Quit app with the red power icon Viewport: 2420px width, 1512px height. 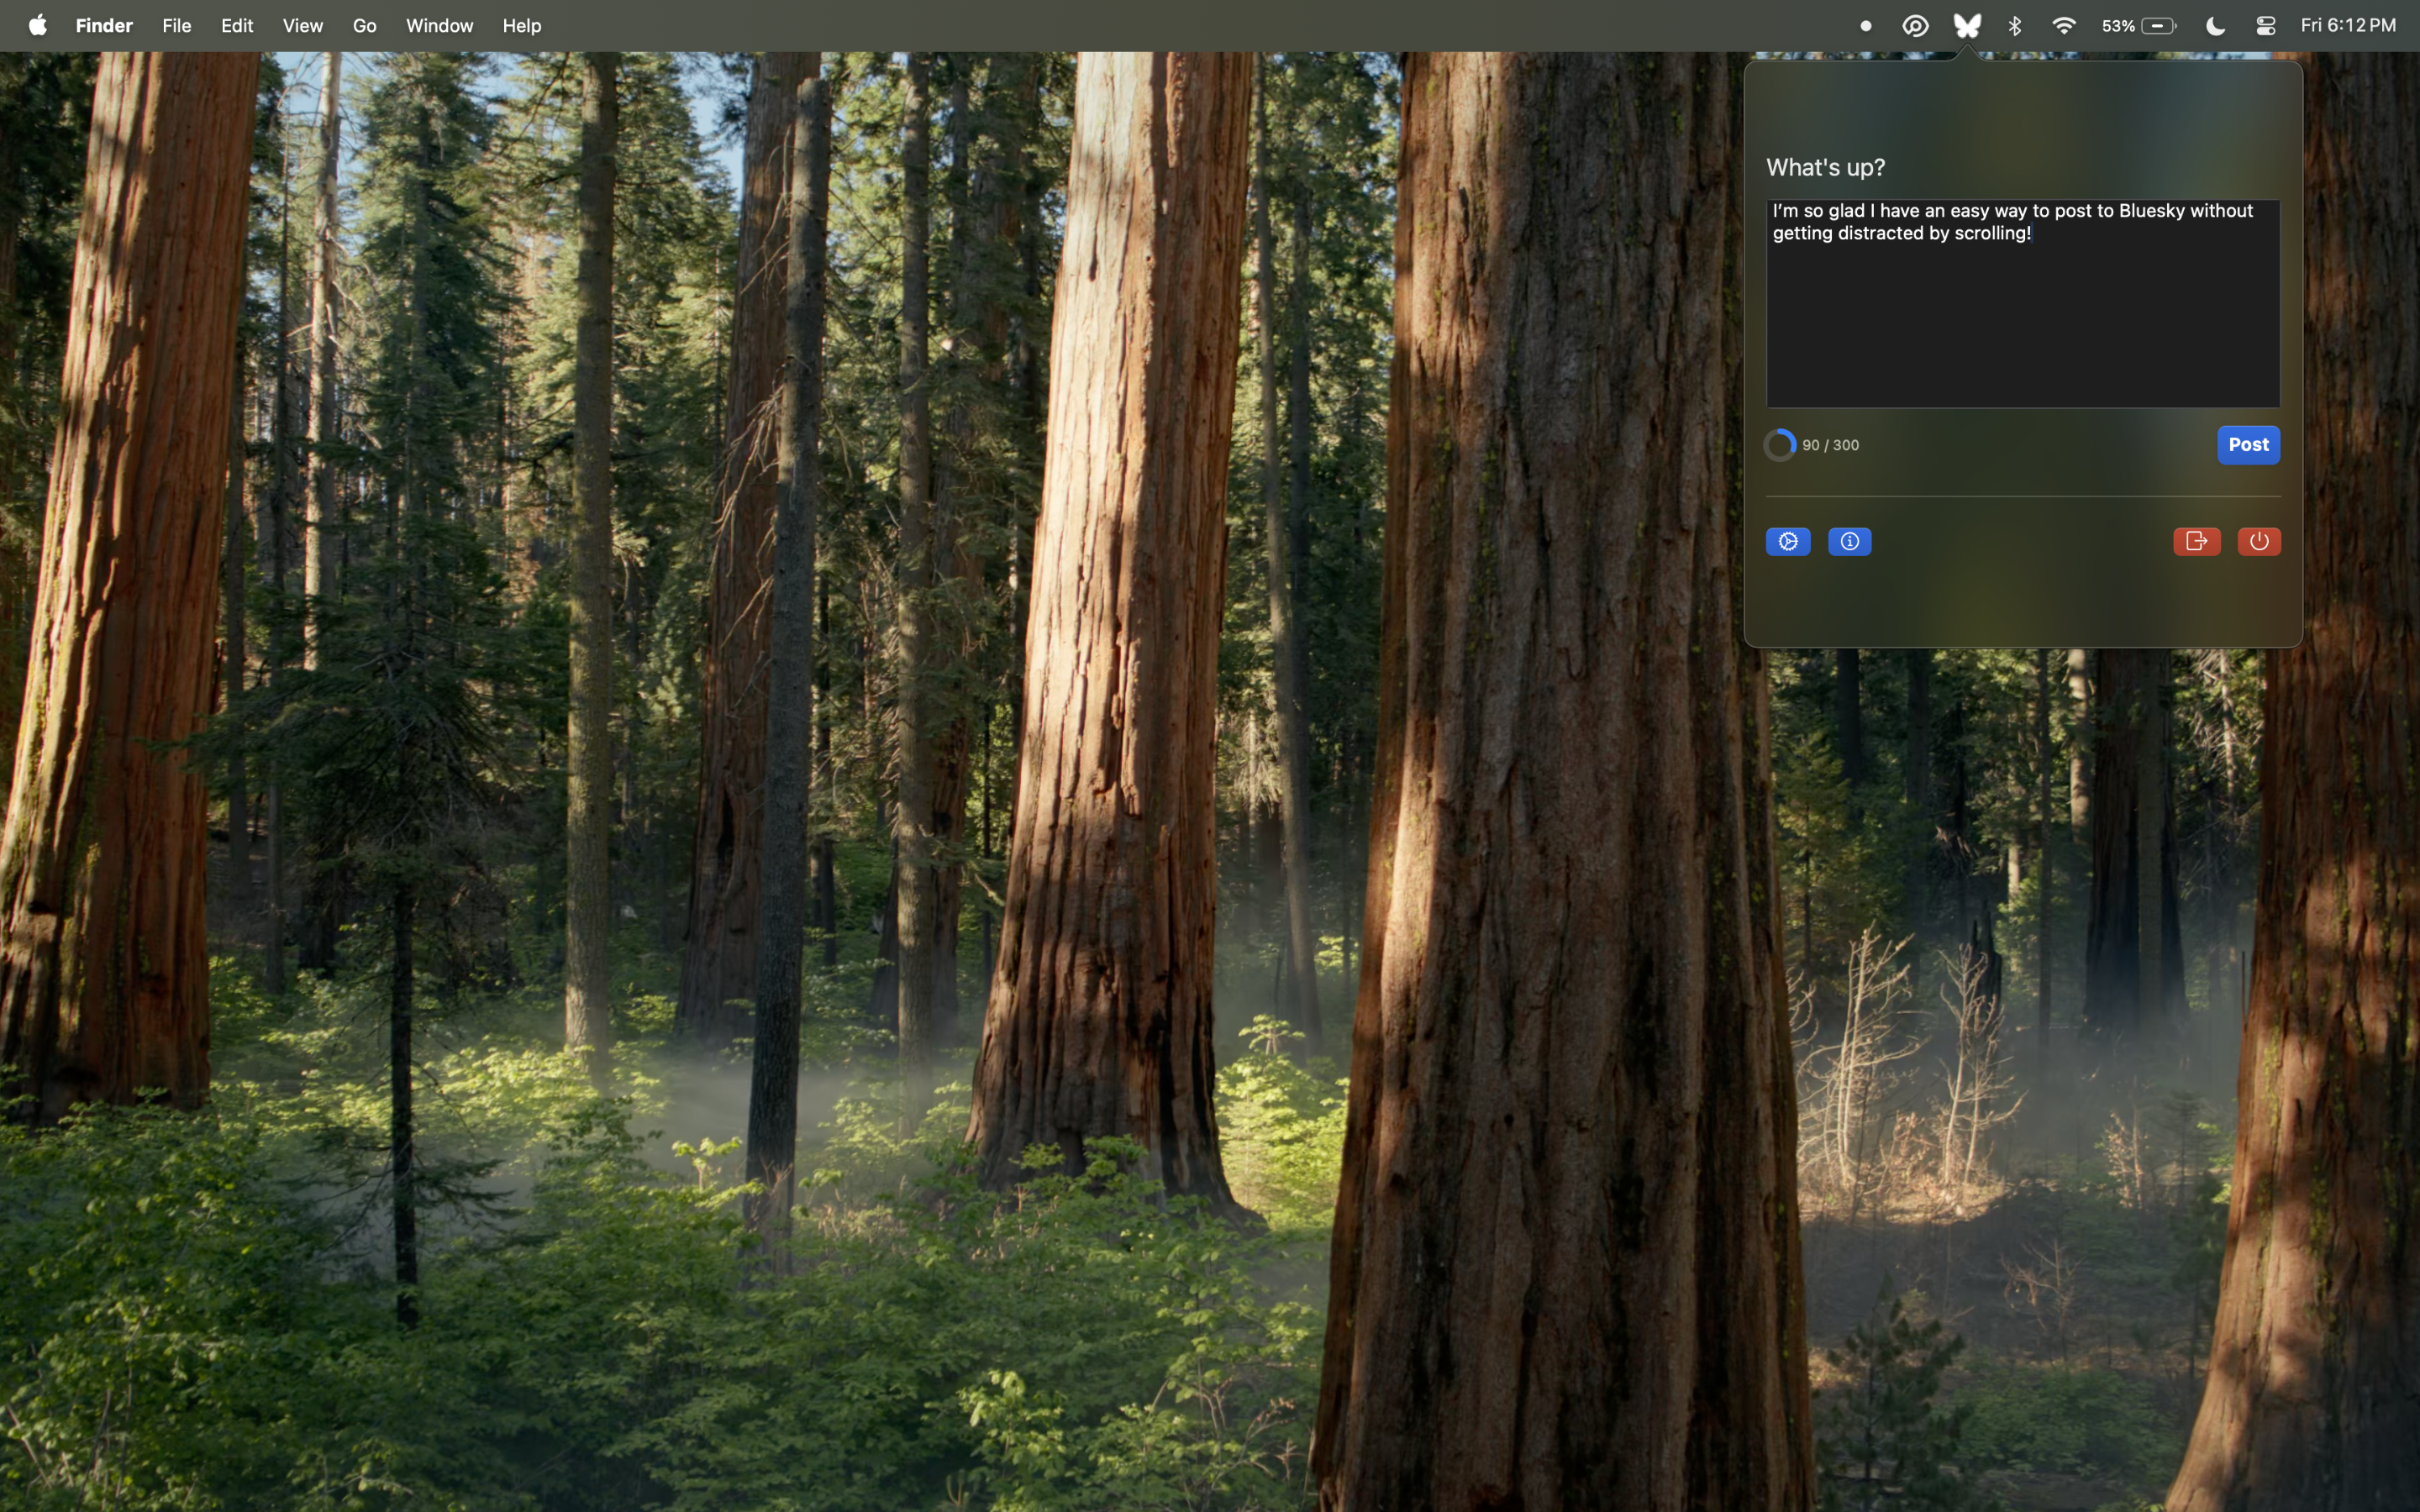[2258, 541]
